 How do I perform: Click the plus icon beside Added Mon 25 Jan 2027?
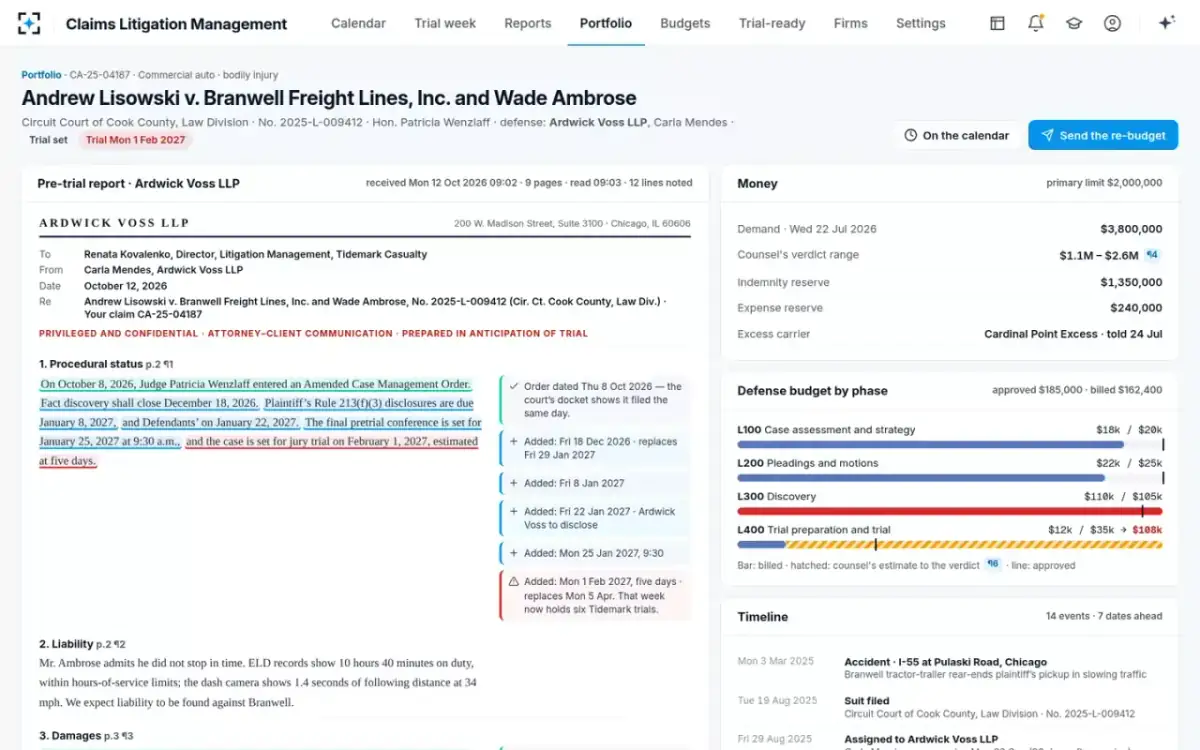click(514, 553)
